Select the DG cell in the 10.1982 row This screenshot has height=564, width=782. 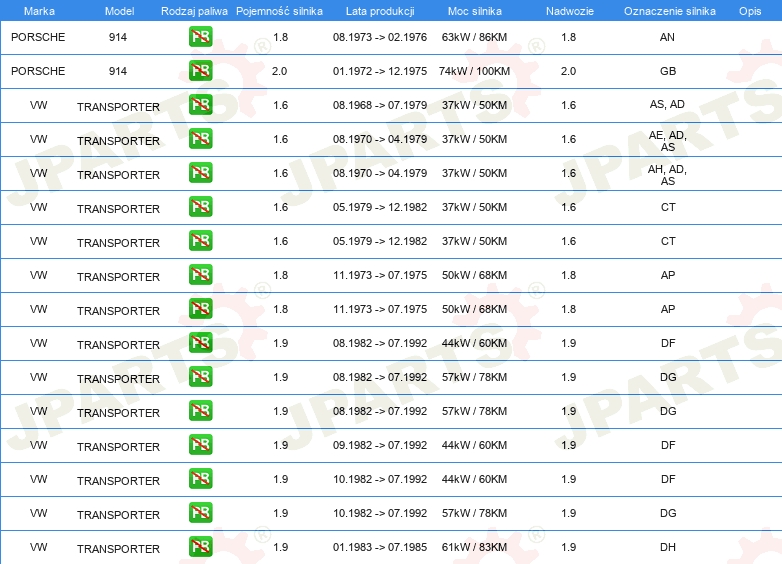[x=668, y=513]
